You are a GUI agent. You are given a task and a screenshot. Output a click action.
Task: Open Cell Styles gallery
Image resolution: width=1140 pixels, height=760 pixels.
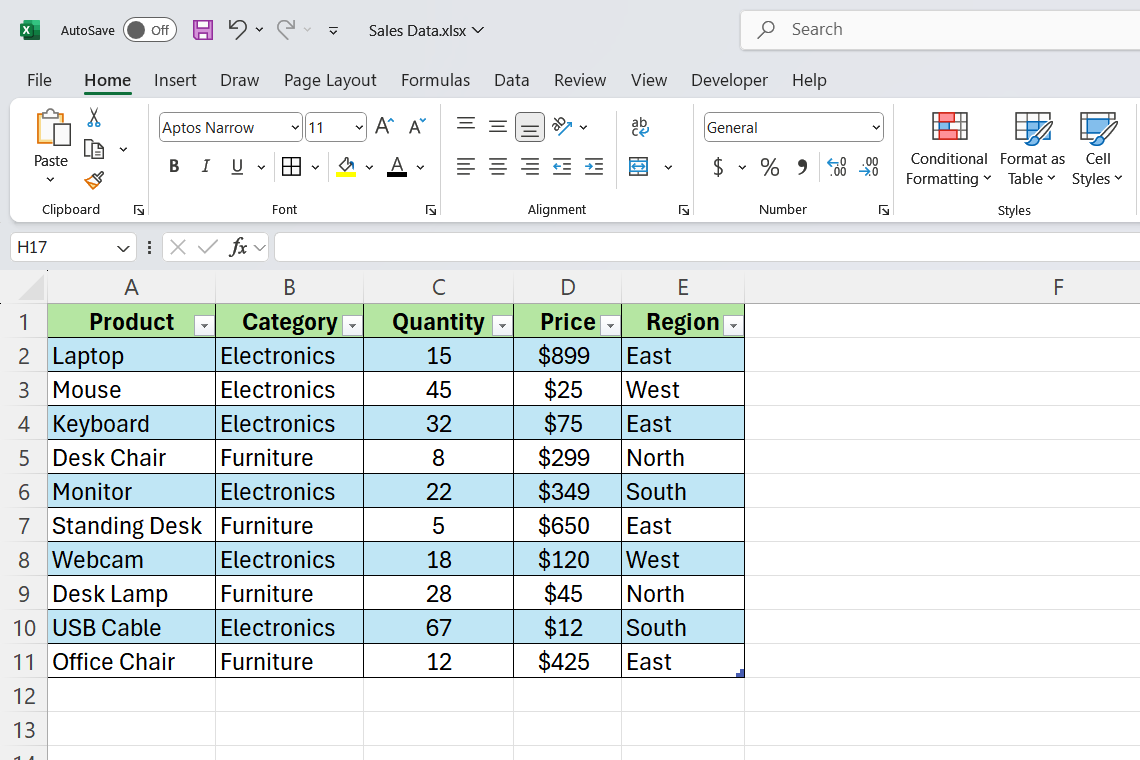tap(1098, 149)
